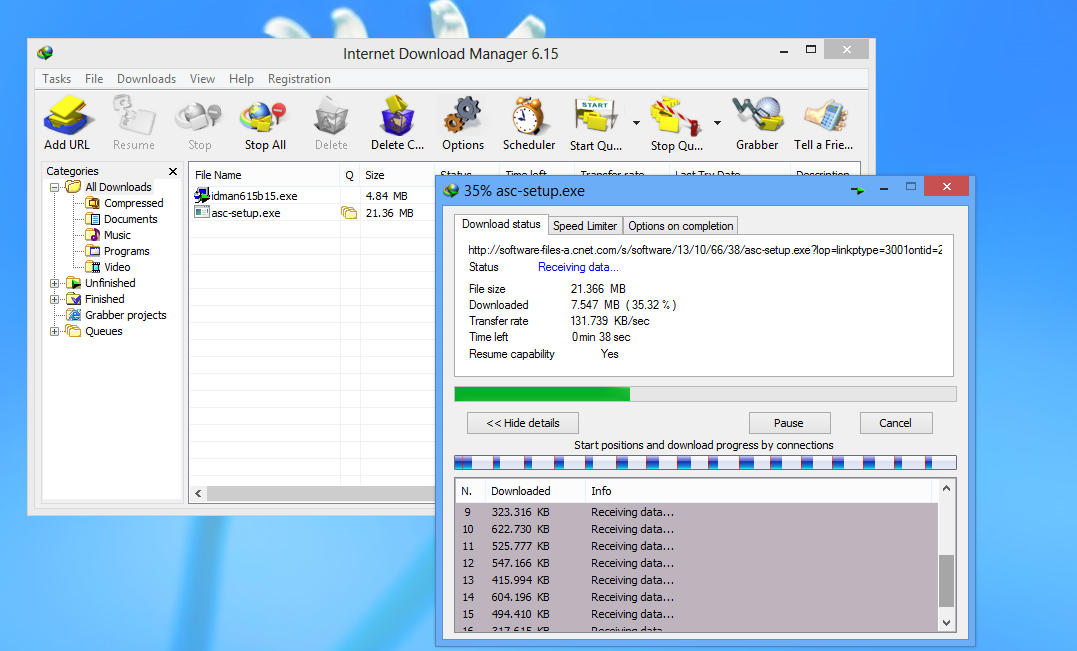Start the download queue
1077x651 pixels.
point(594,118)
